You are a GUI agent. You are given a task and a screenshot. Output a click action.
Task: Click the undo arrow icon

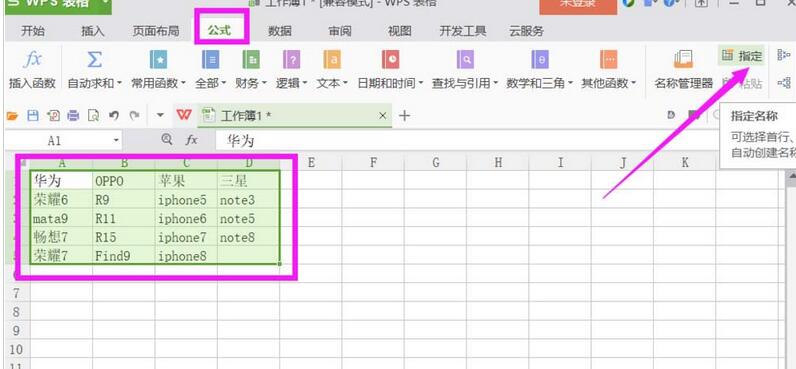pos(114,116)
